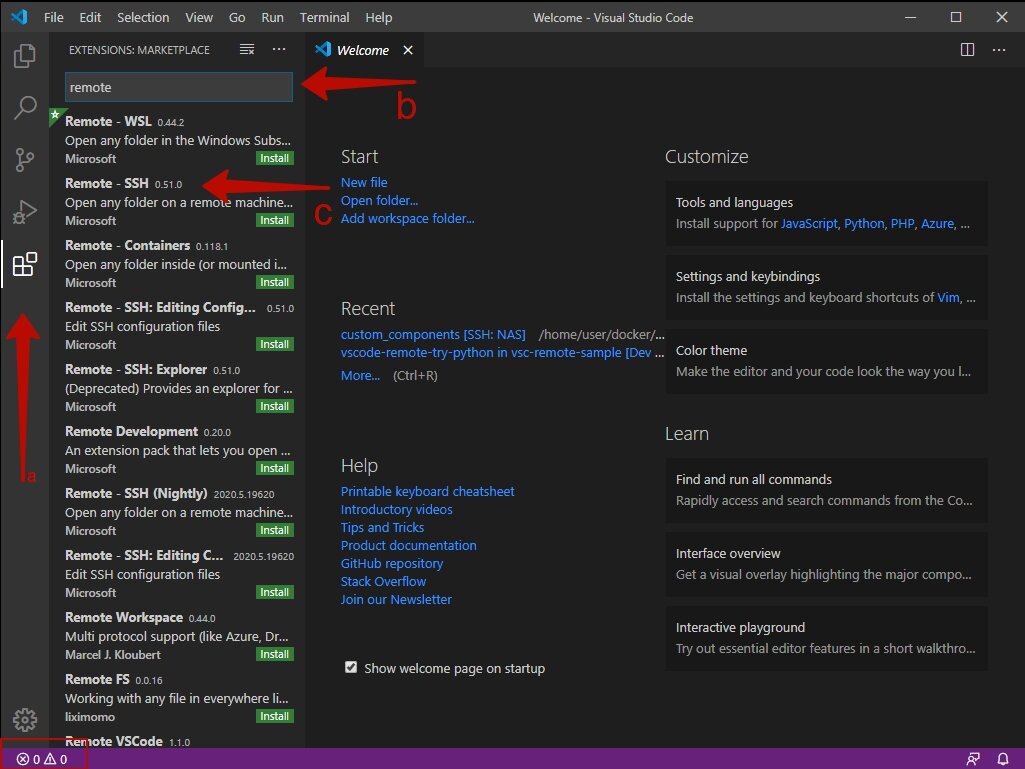1025x769 pixels.
Task: Click the VS Code logo icon
Action: pos(19,17)
